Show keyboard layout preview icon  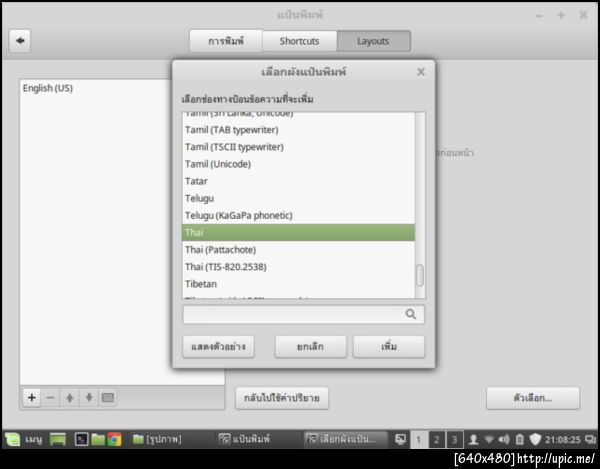coord(108,397)
